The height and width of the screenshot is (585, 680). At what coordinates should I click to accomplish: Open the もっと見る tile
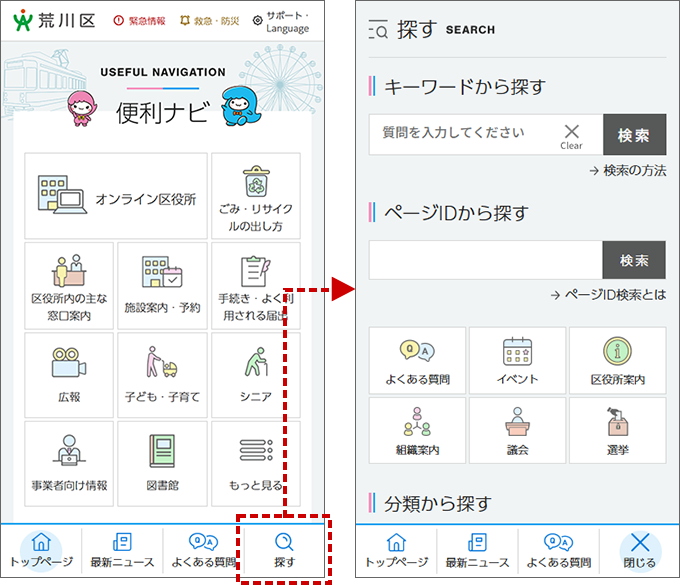[x=256, y=464]
